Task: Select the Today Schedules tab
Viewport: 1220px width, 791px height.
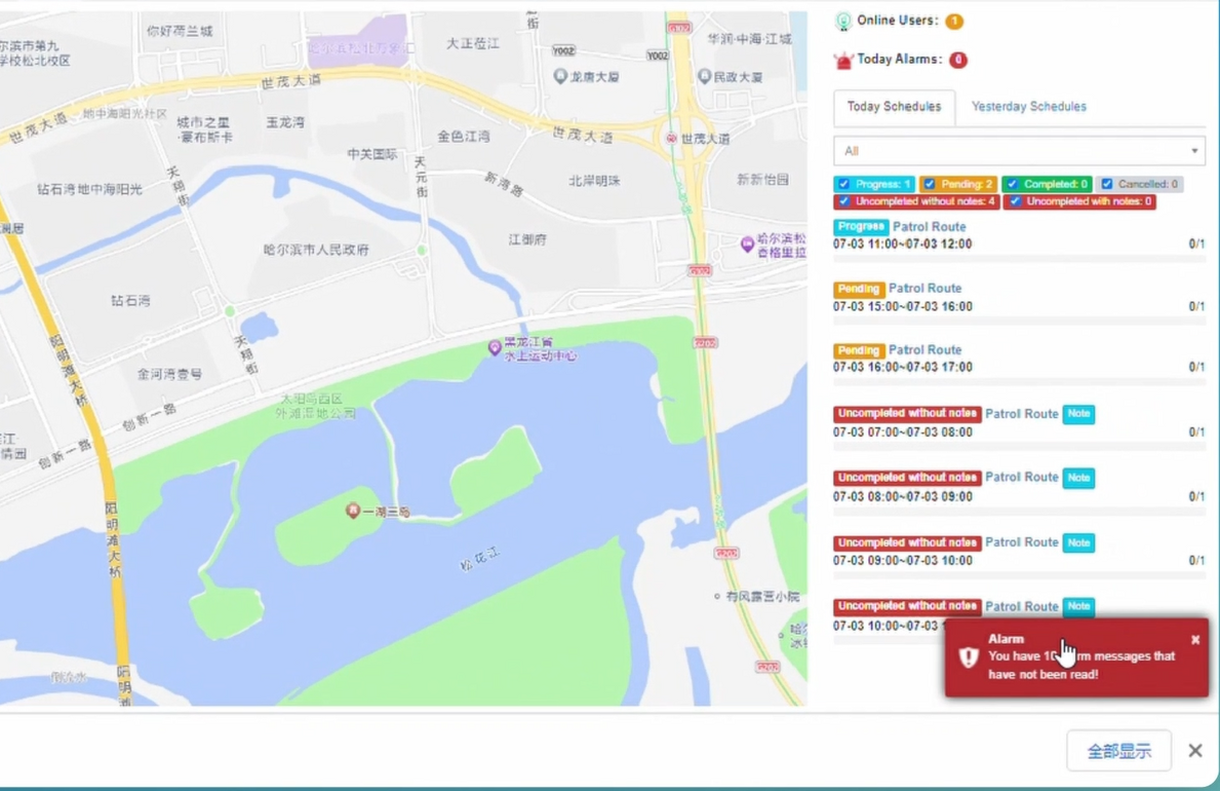Action: click(894, 107)
